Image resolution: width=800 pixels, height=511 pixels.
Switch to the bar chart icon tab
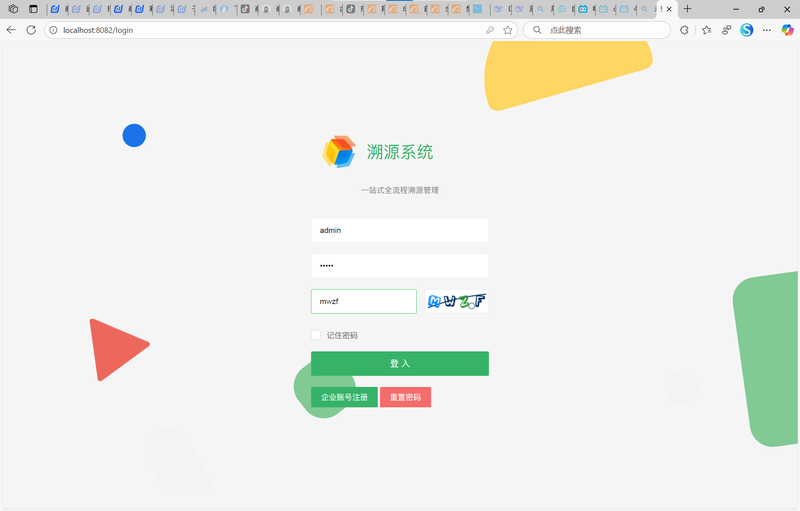[x=204, y=9]
